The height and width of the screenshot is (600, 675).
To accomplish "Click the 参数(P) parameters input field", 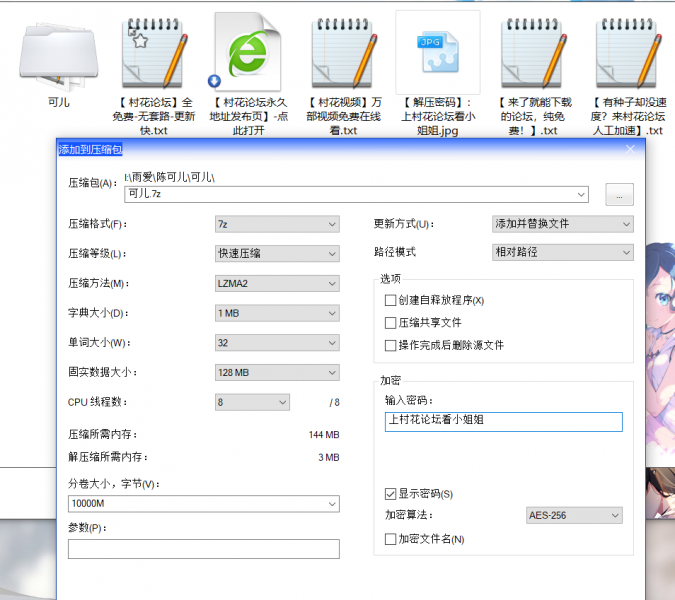I will point(204,549).
